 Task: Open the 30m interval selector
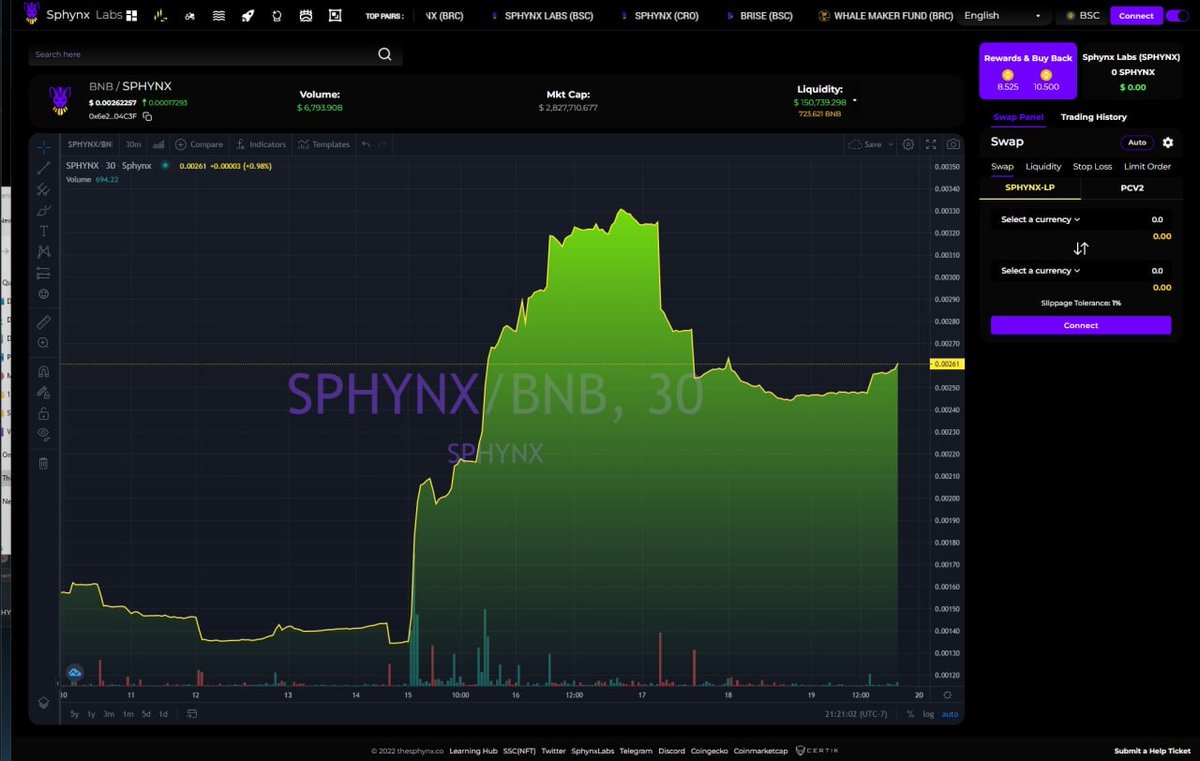click(133, 144)
